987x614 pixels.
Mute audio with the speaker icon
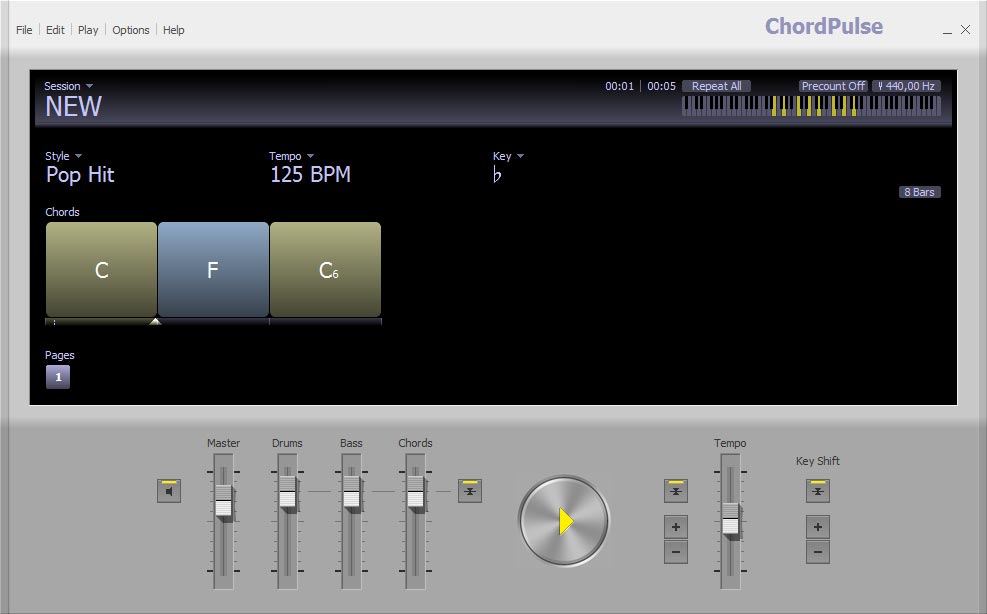(169, 491)
